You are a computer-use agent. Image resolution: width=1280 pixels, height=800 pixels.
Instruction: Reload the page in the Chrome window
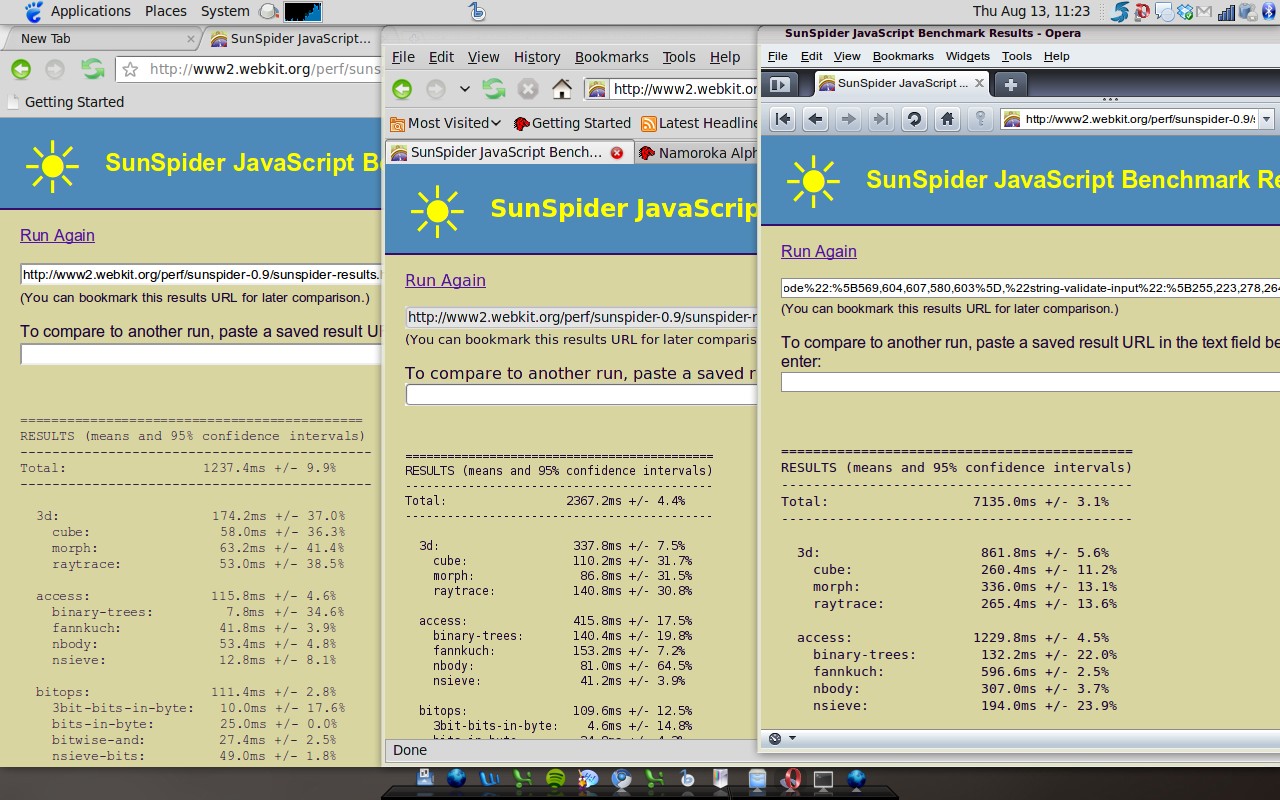coord(93,69)
